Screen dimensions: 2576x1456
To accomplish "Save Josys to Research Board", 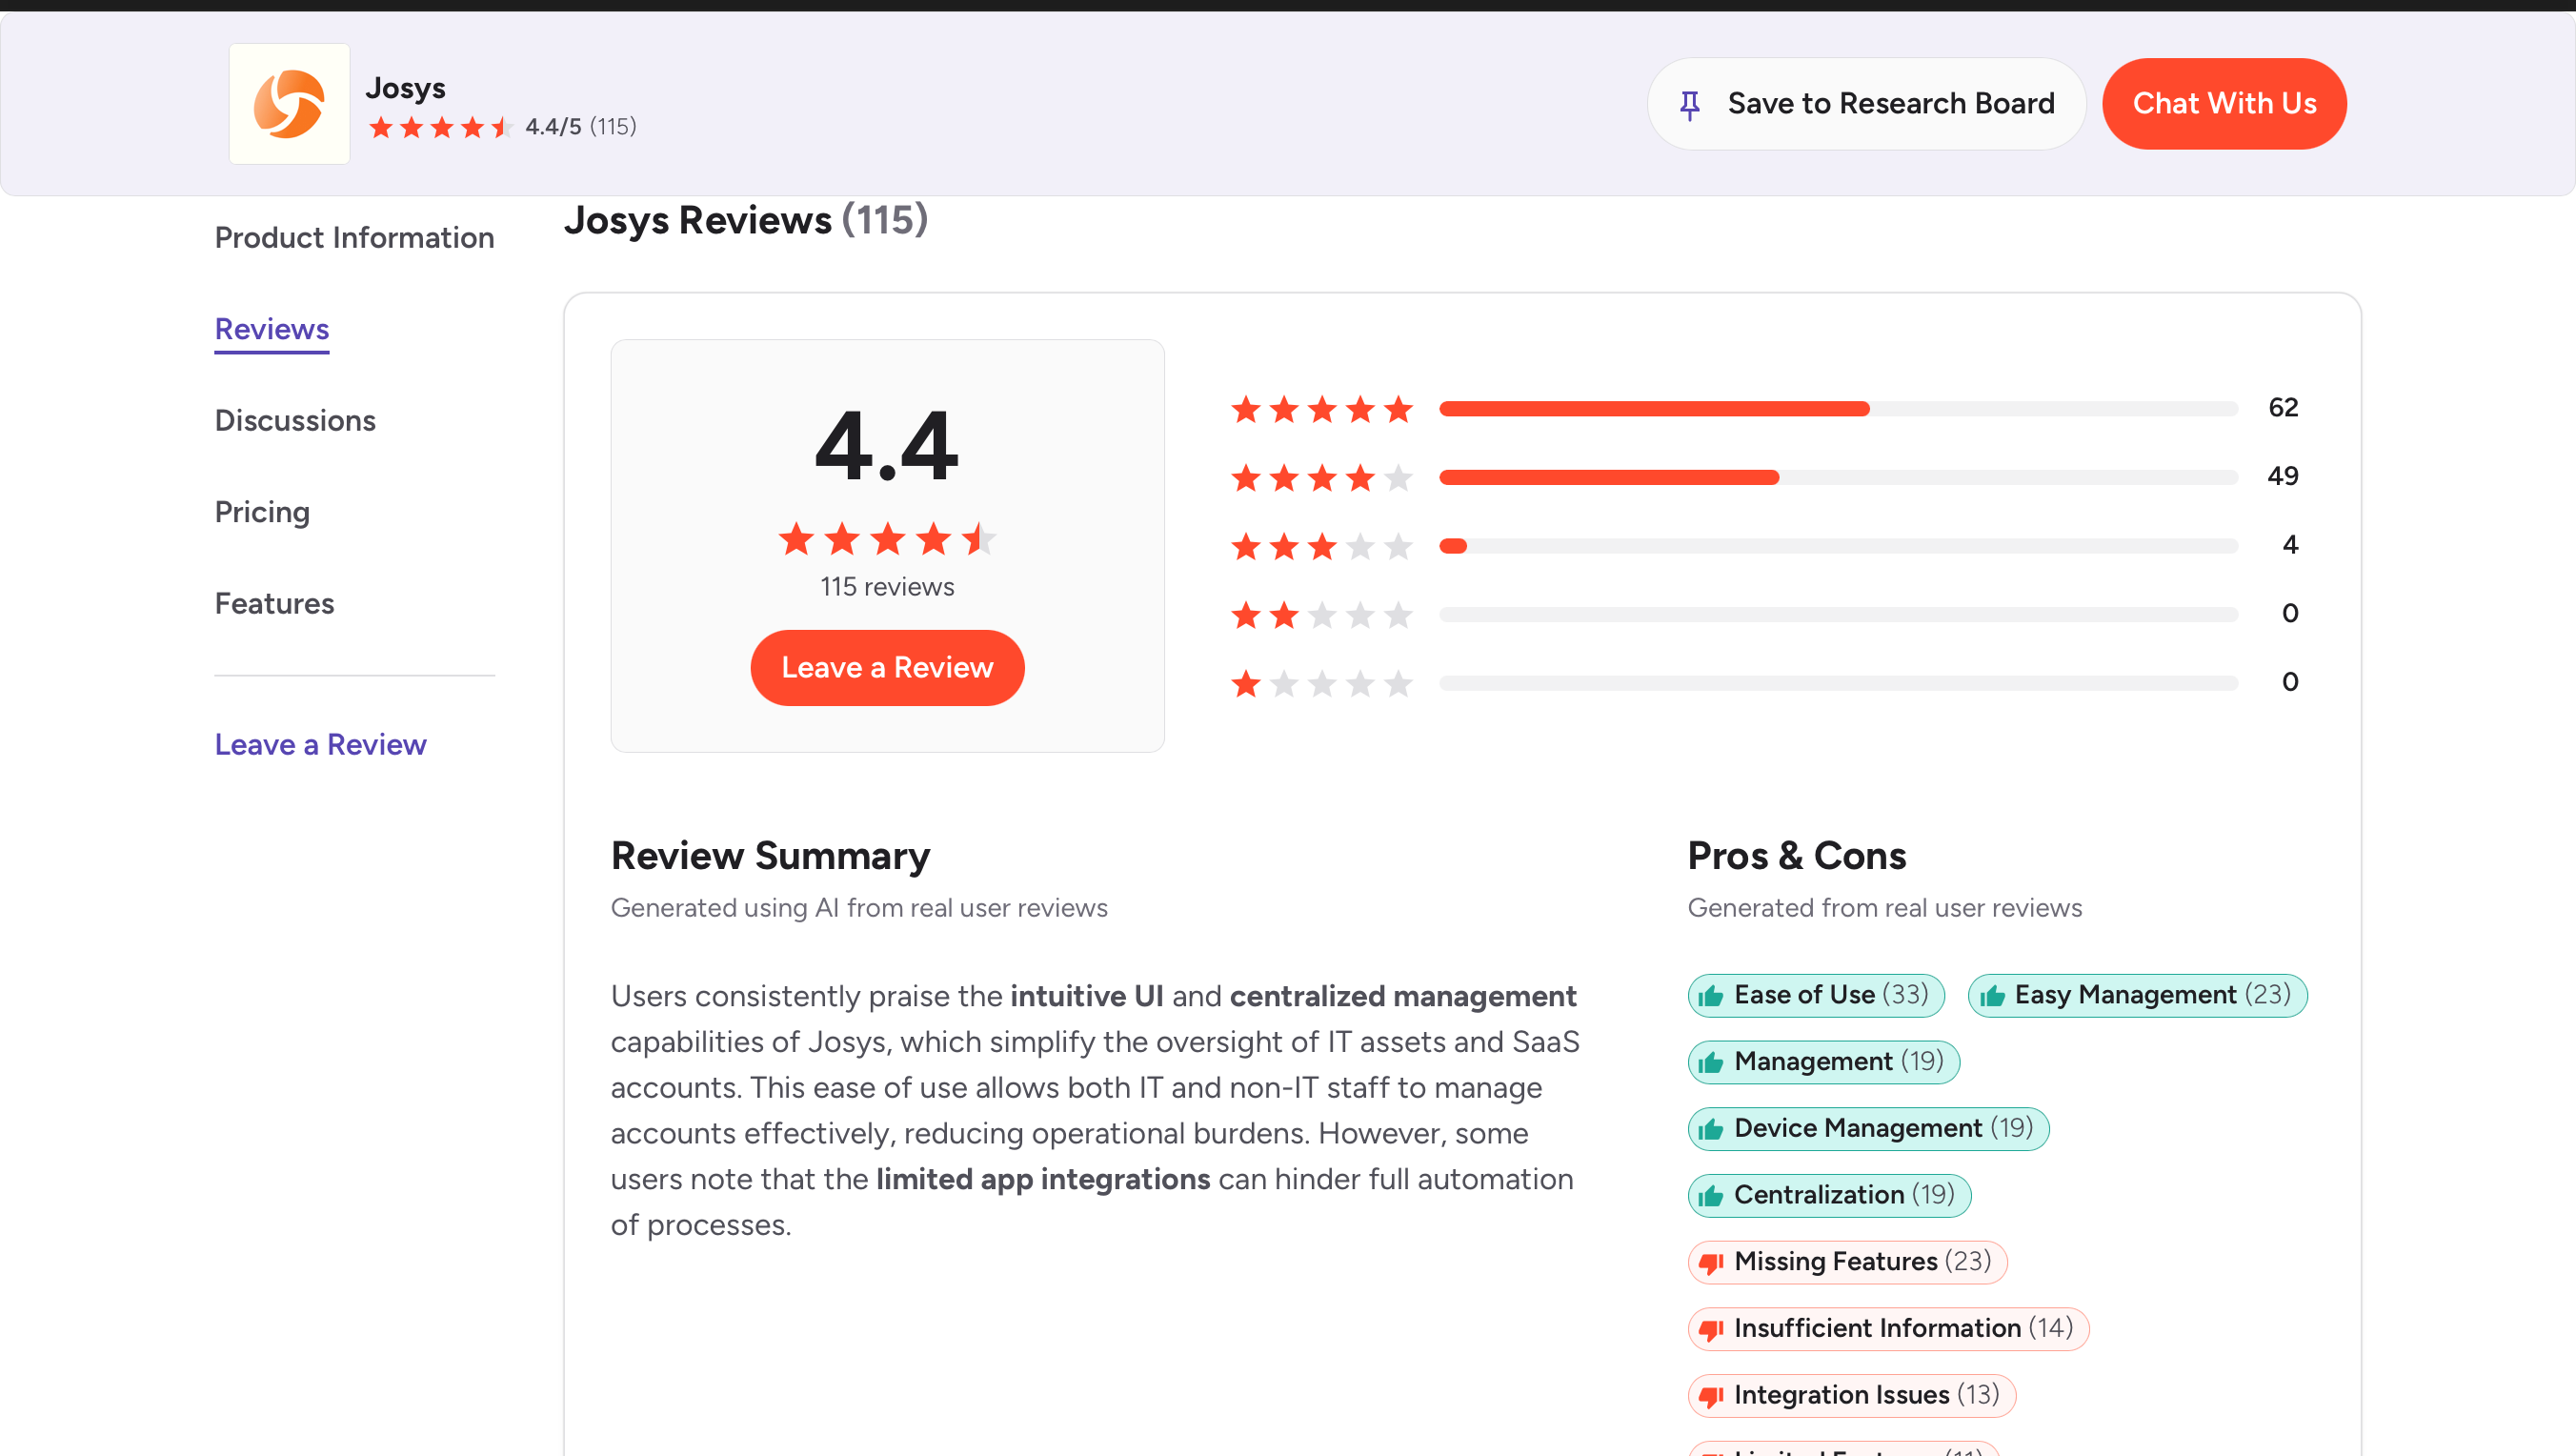I will point(1866,104).
